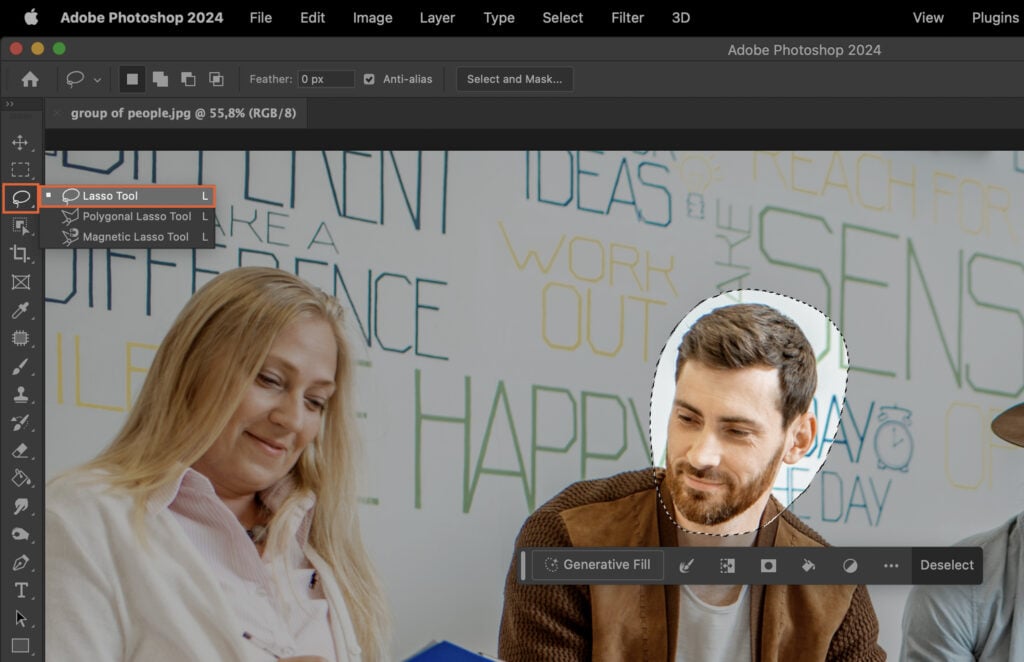Select the Rectangular Marquee tool

coord(22,170)
